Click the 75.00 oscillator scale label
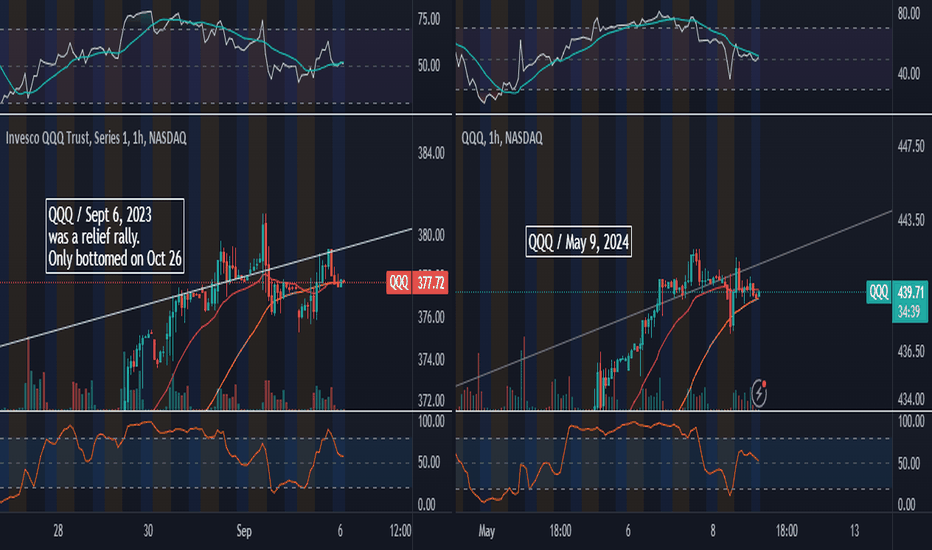 tap(429, 20)
